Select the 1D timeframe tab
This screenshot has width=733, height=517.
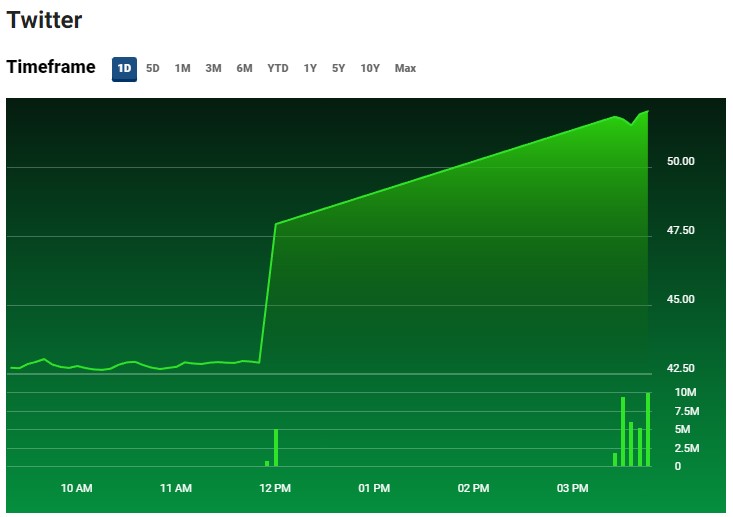124,69
